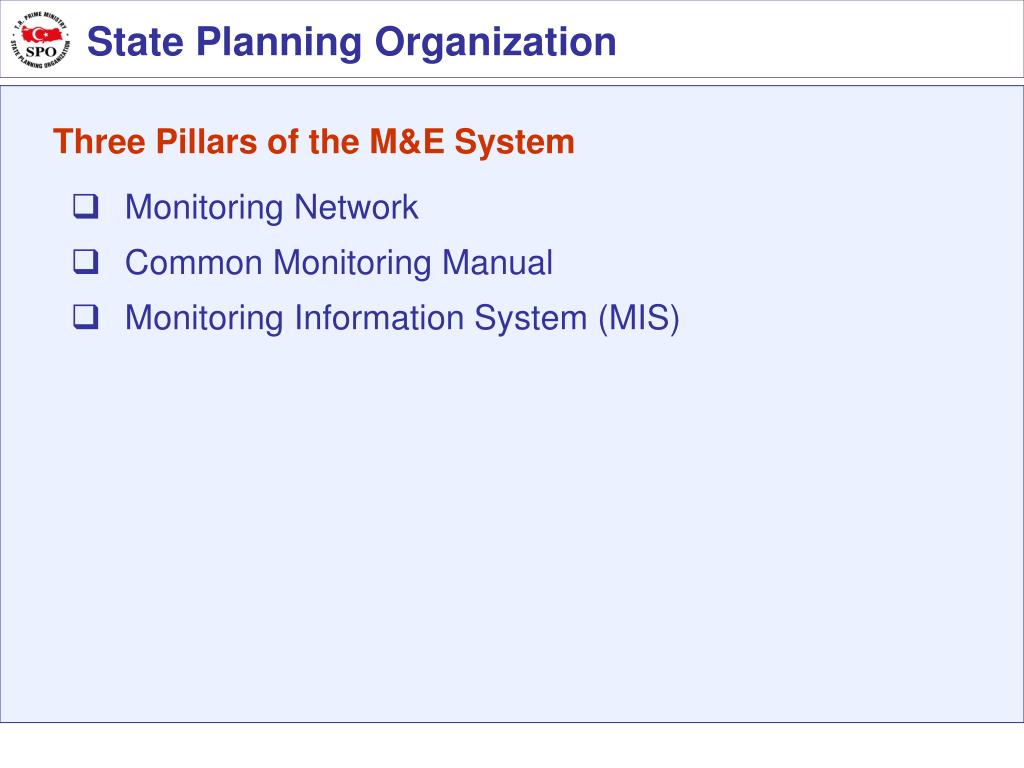
Task: Click the white footer strip below slide
Action: click(x=512, y=745)
